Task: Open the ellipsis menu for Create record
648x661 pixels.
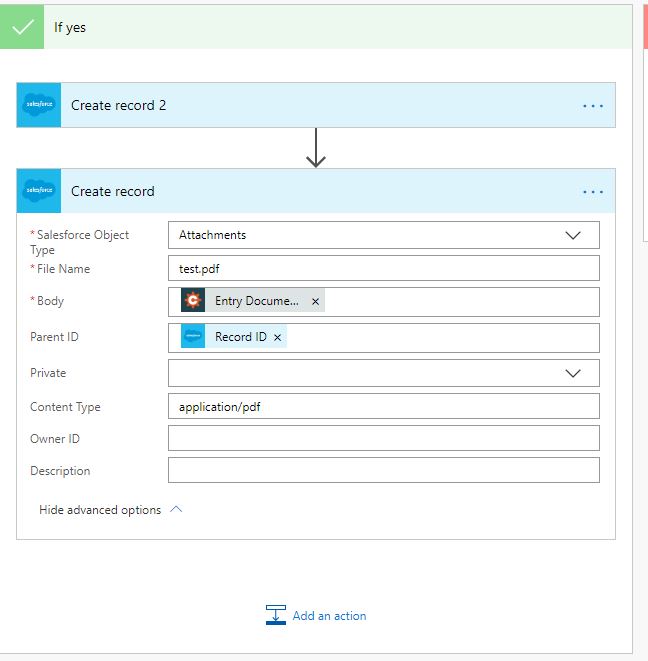Action: click(593, 192)
